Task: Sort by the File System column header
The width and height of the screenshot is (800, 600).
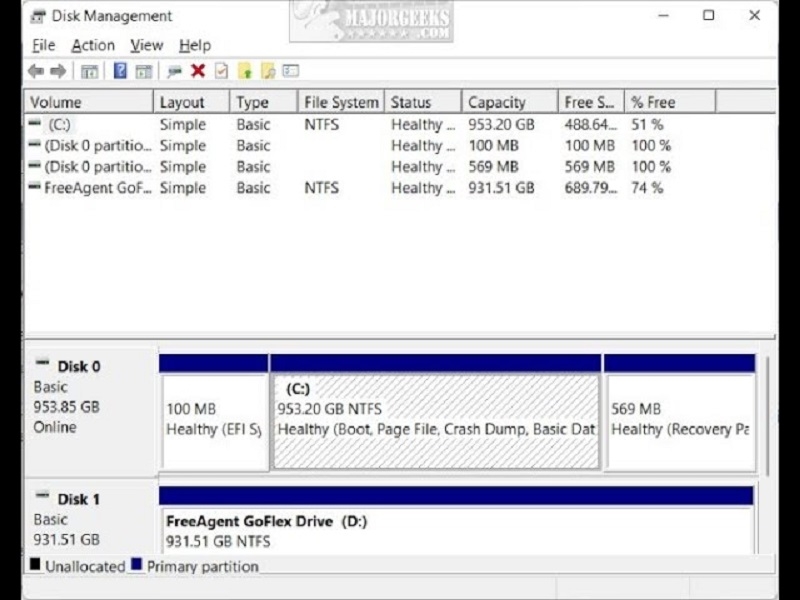Action: [x=341, y=102]
